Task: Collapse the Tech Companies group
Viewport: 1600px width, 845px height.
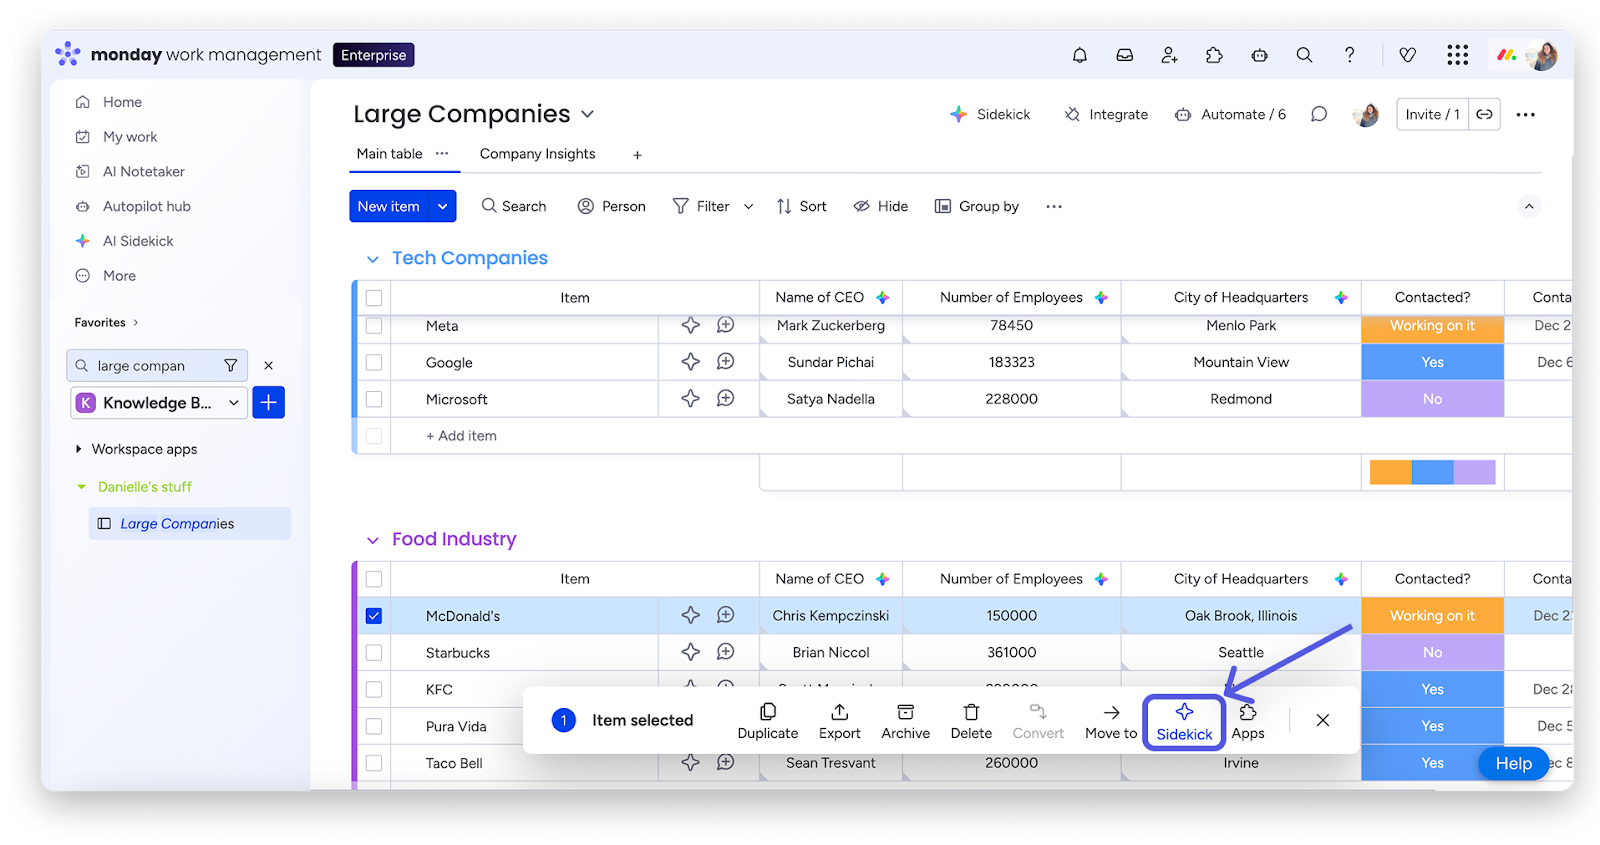Action: pyautogui.click(x=373, y=259)
